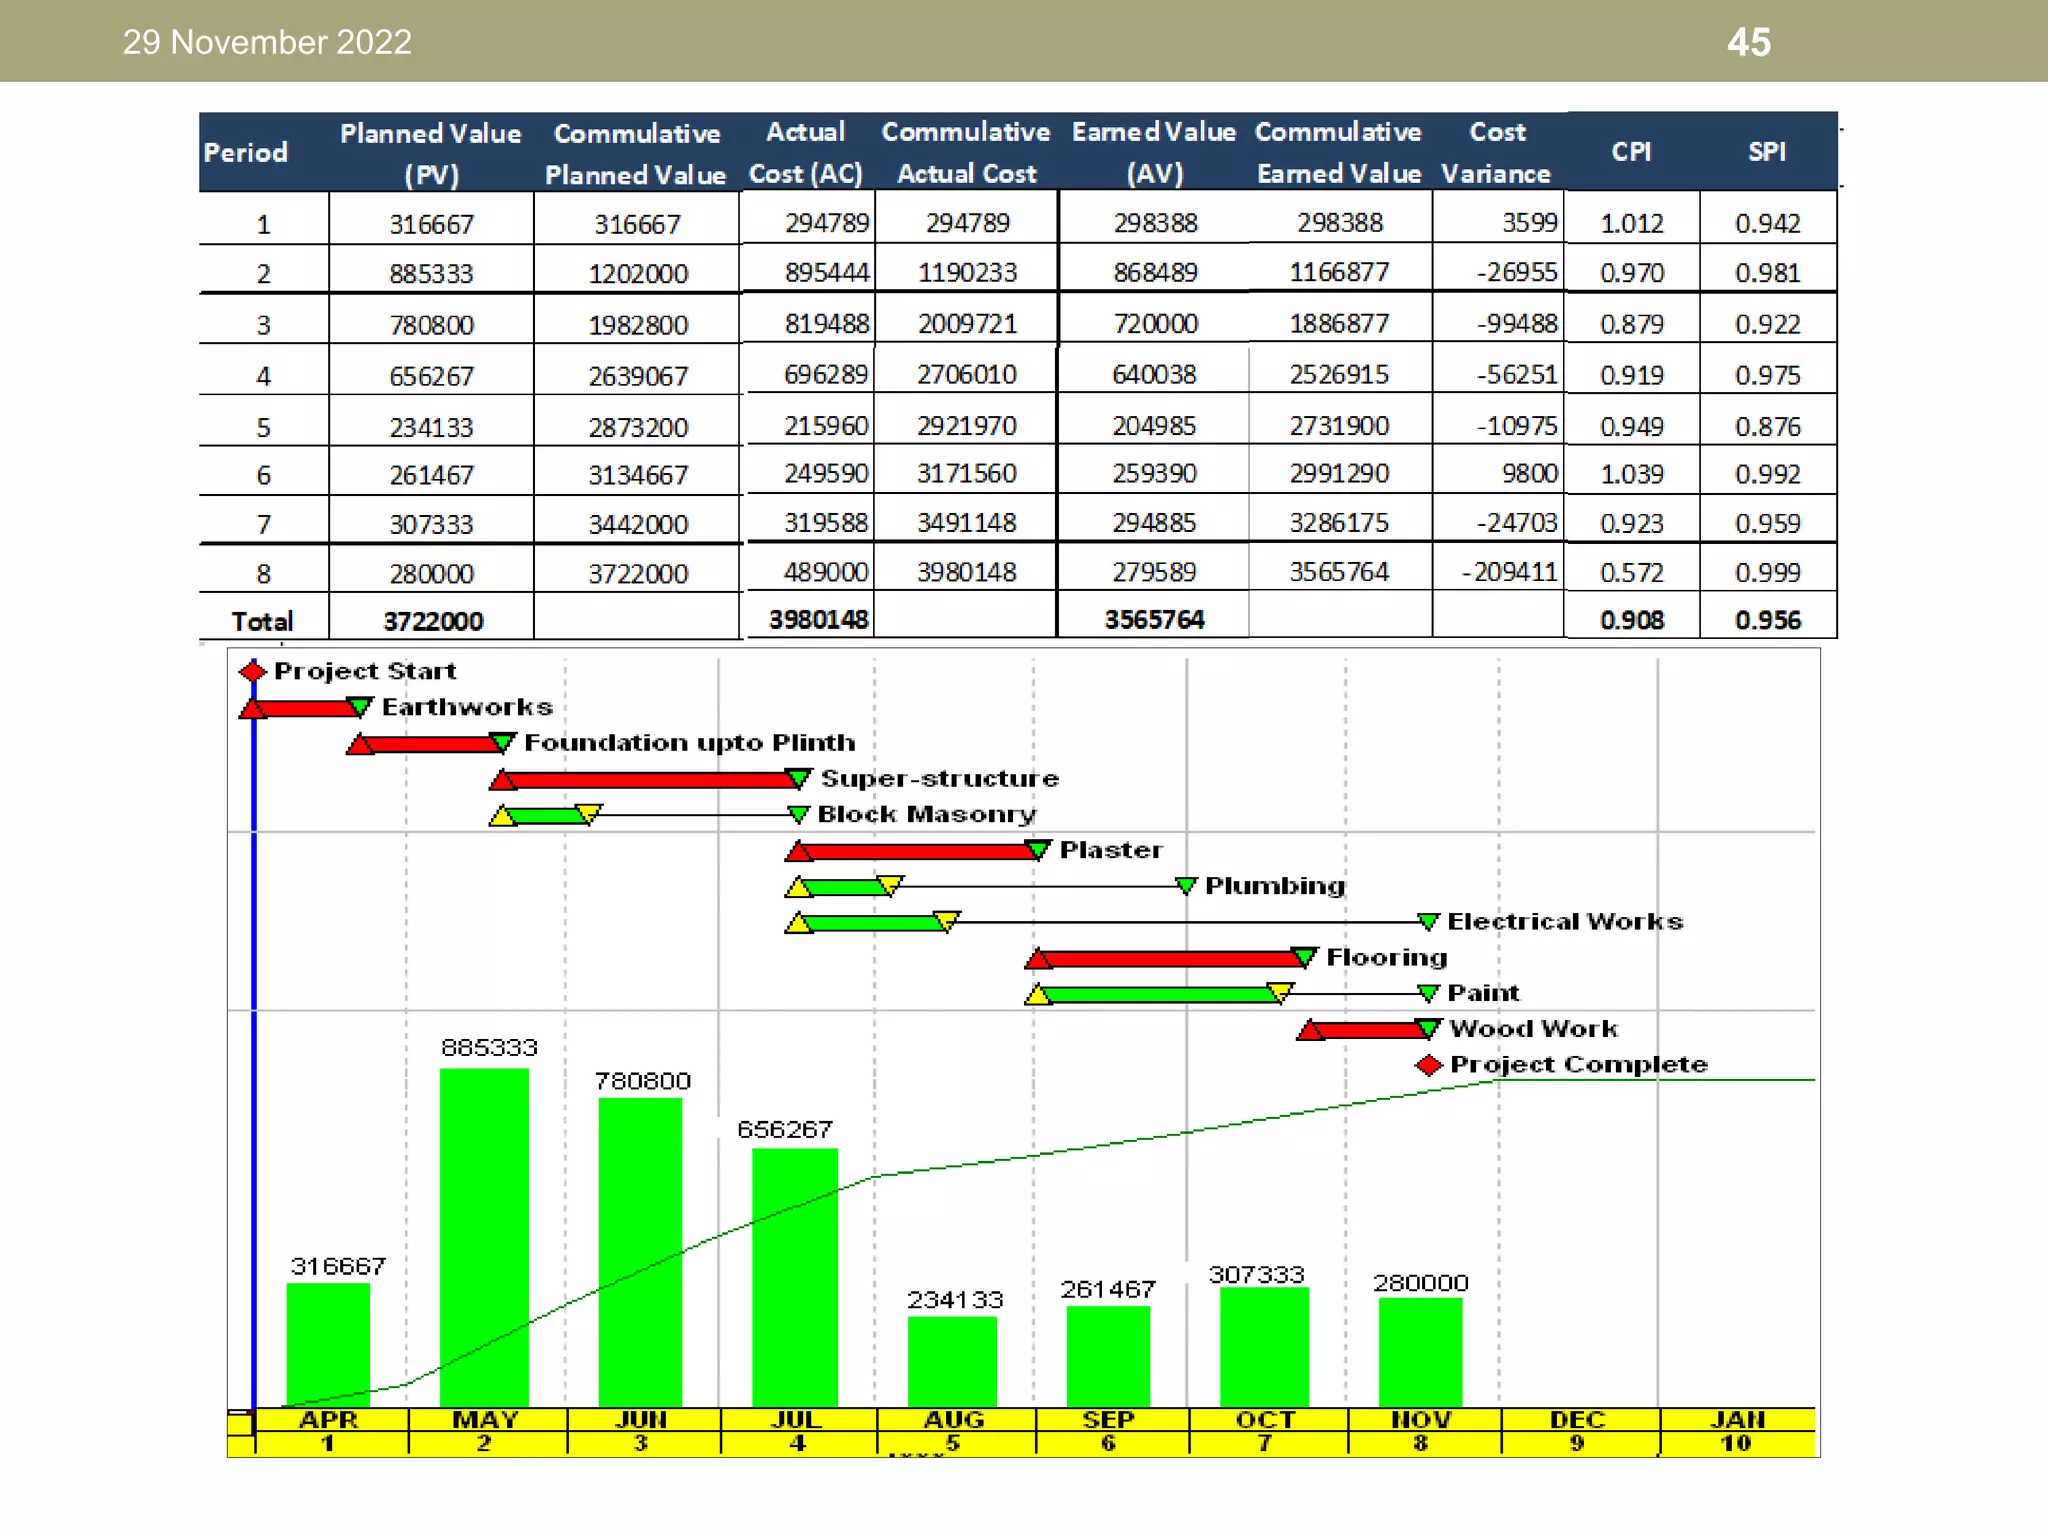Viewport: 2048px width, 1536px height.
Task: Select the Earthworks red Gantt bar
Action: click(x=305, y=709)
